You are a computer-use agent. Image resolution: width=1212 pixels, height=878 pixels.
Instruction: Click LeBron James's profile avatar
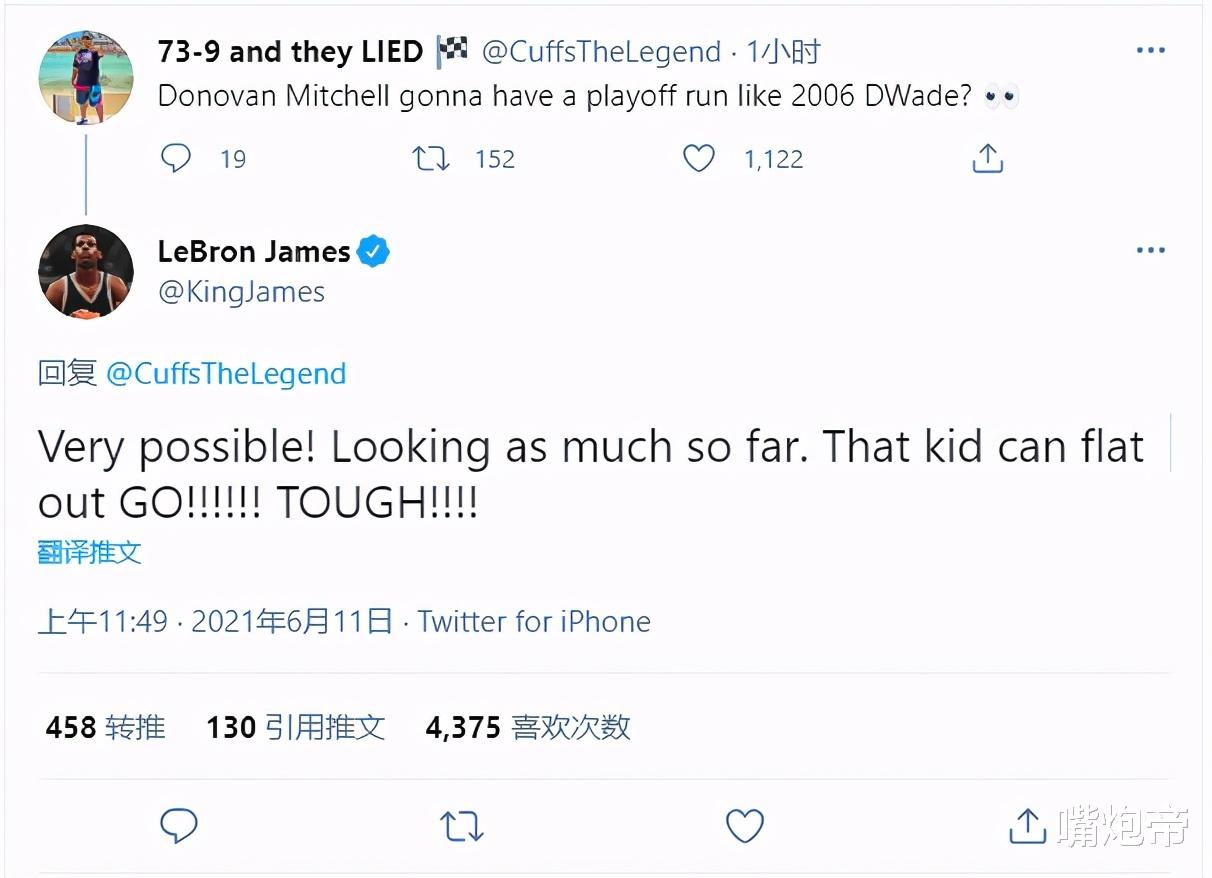pos(85,271)
